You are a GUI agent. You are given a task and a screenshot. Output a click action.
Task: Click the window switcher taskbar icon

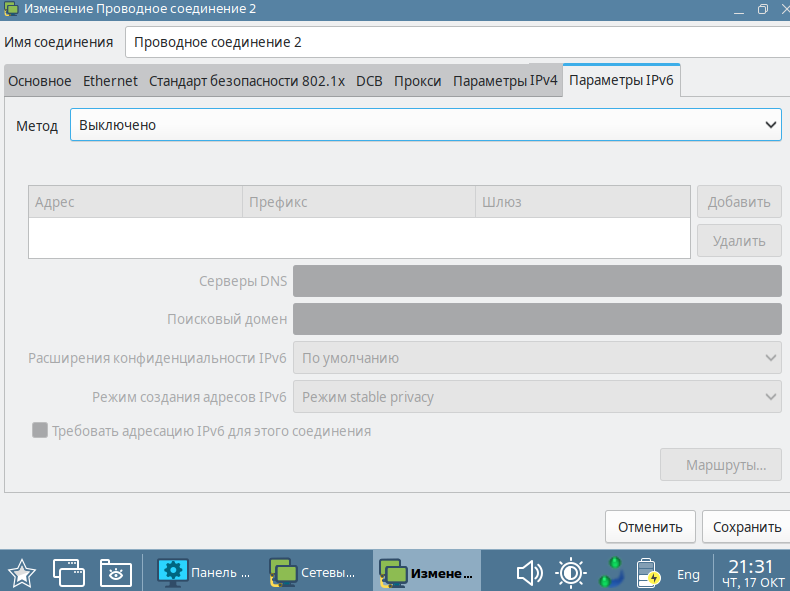click(69, 573)
